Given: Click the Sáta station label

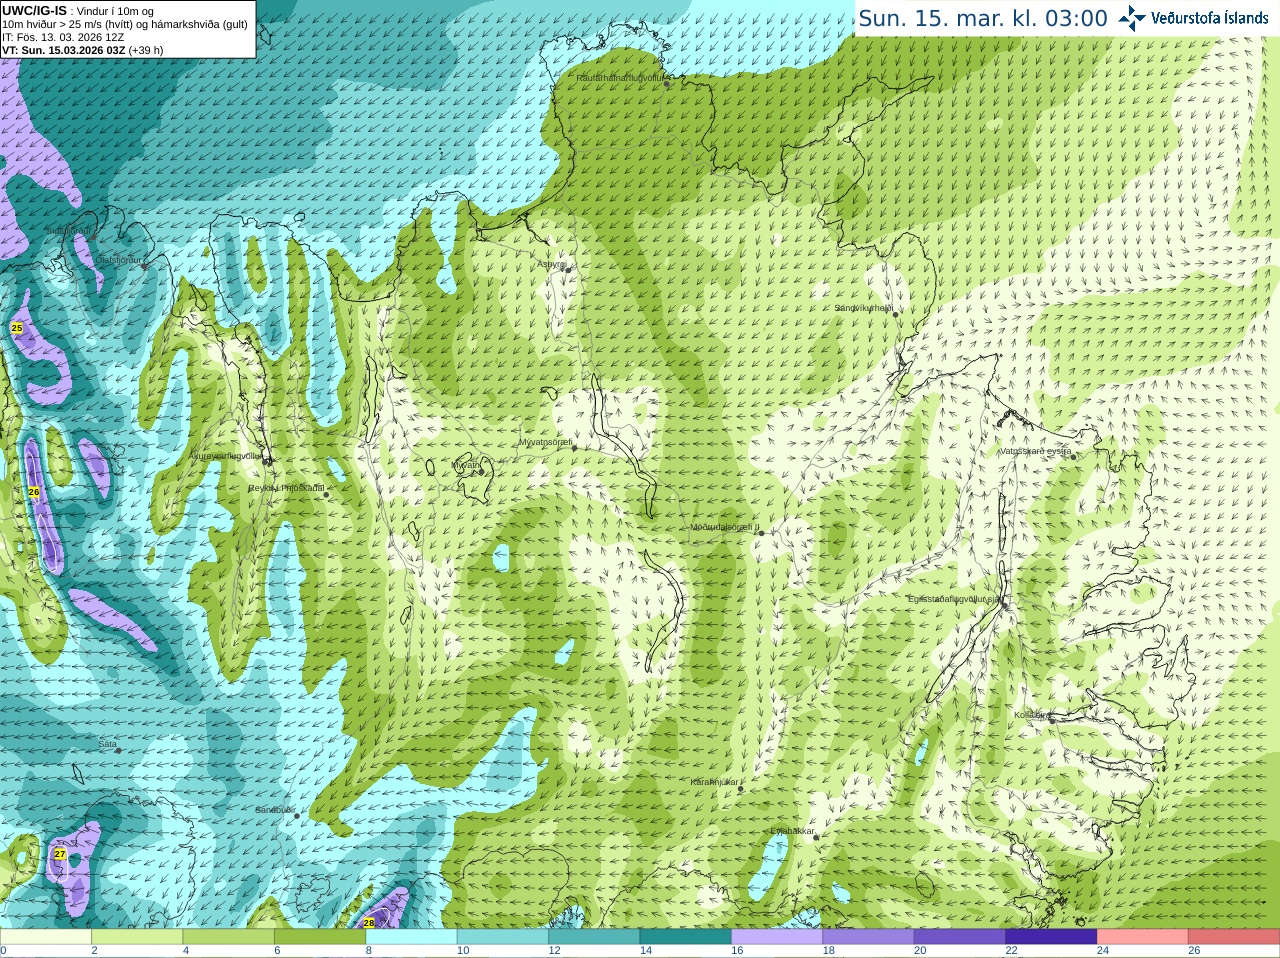Looking at the screenshot, I should click(x=108, y=744).
